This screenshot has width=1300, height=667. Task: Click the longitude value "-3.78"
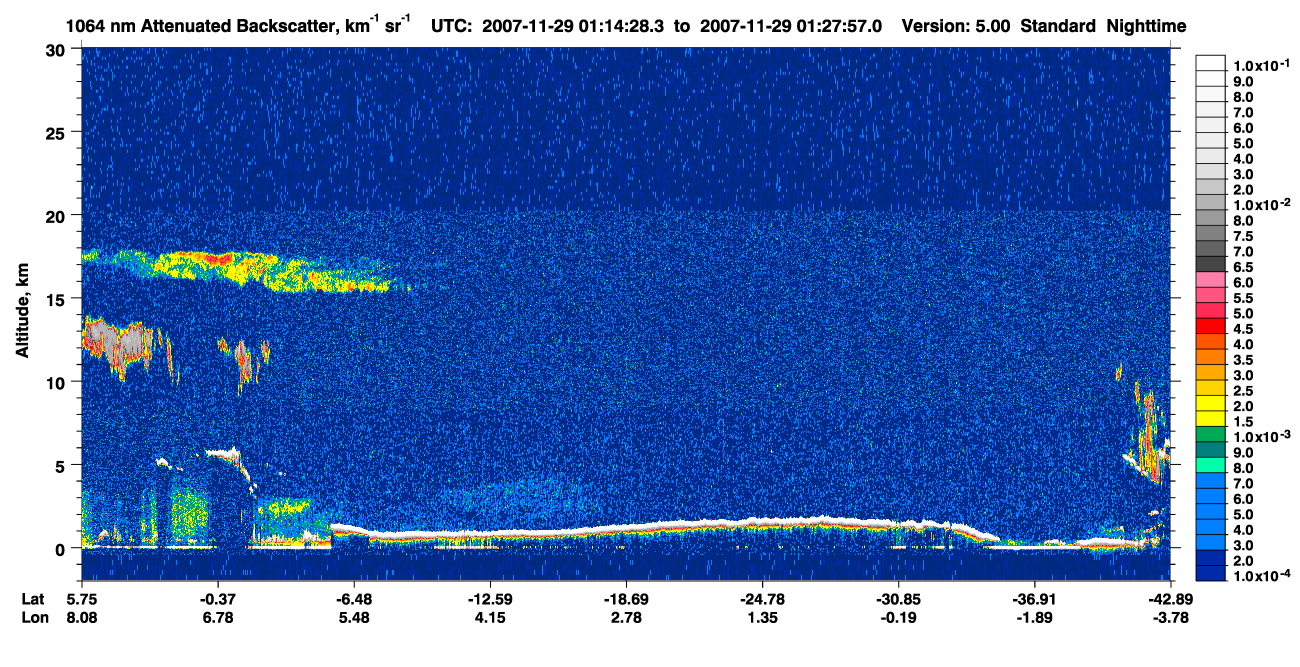click(x=1169, y=617)
